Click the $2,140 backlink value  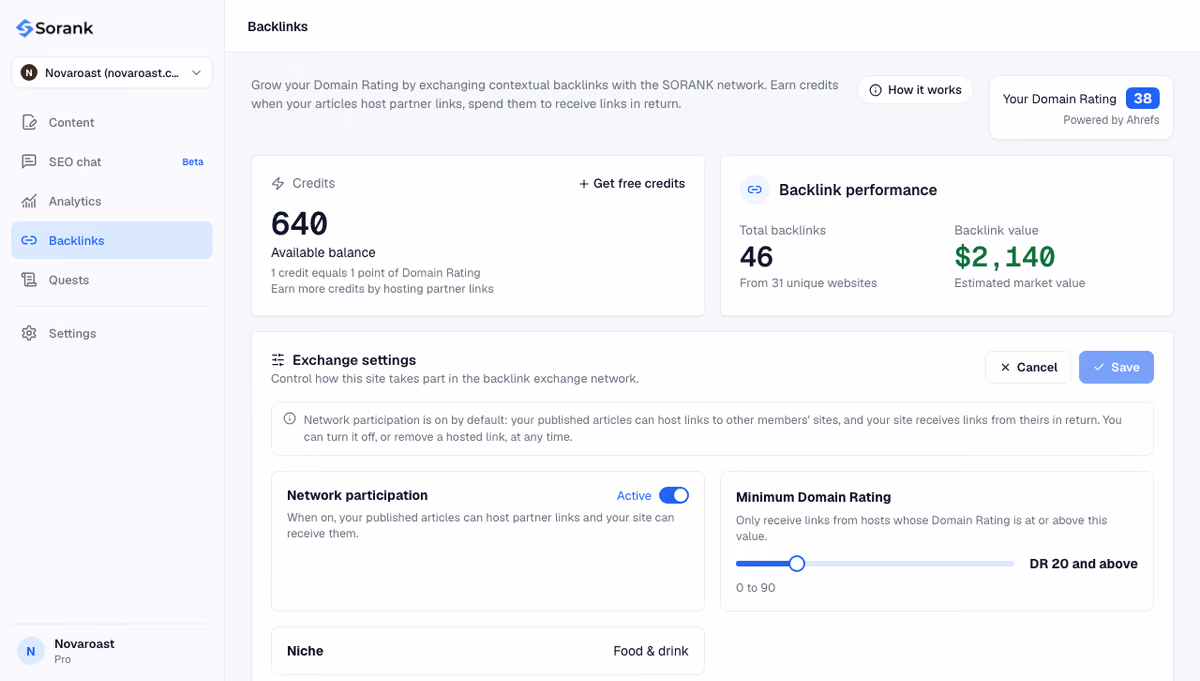click(x=1004, y=257)
